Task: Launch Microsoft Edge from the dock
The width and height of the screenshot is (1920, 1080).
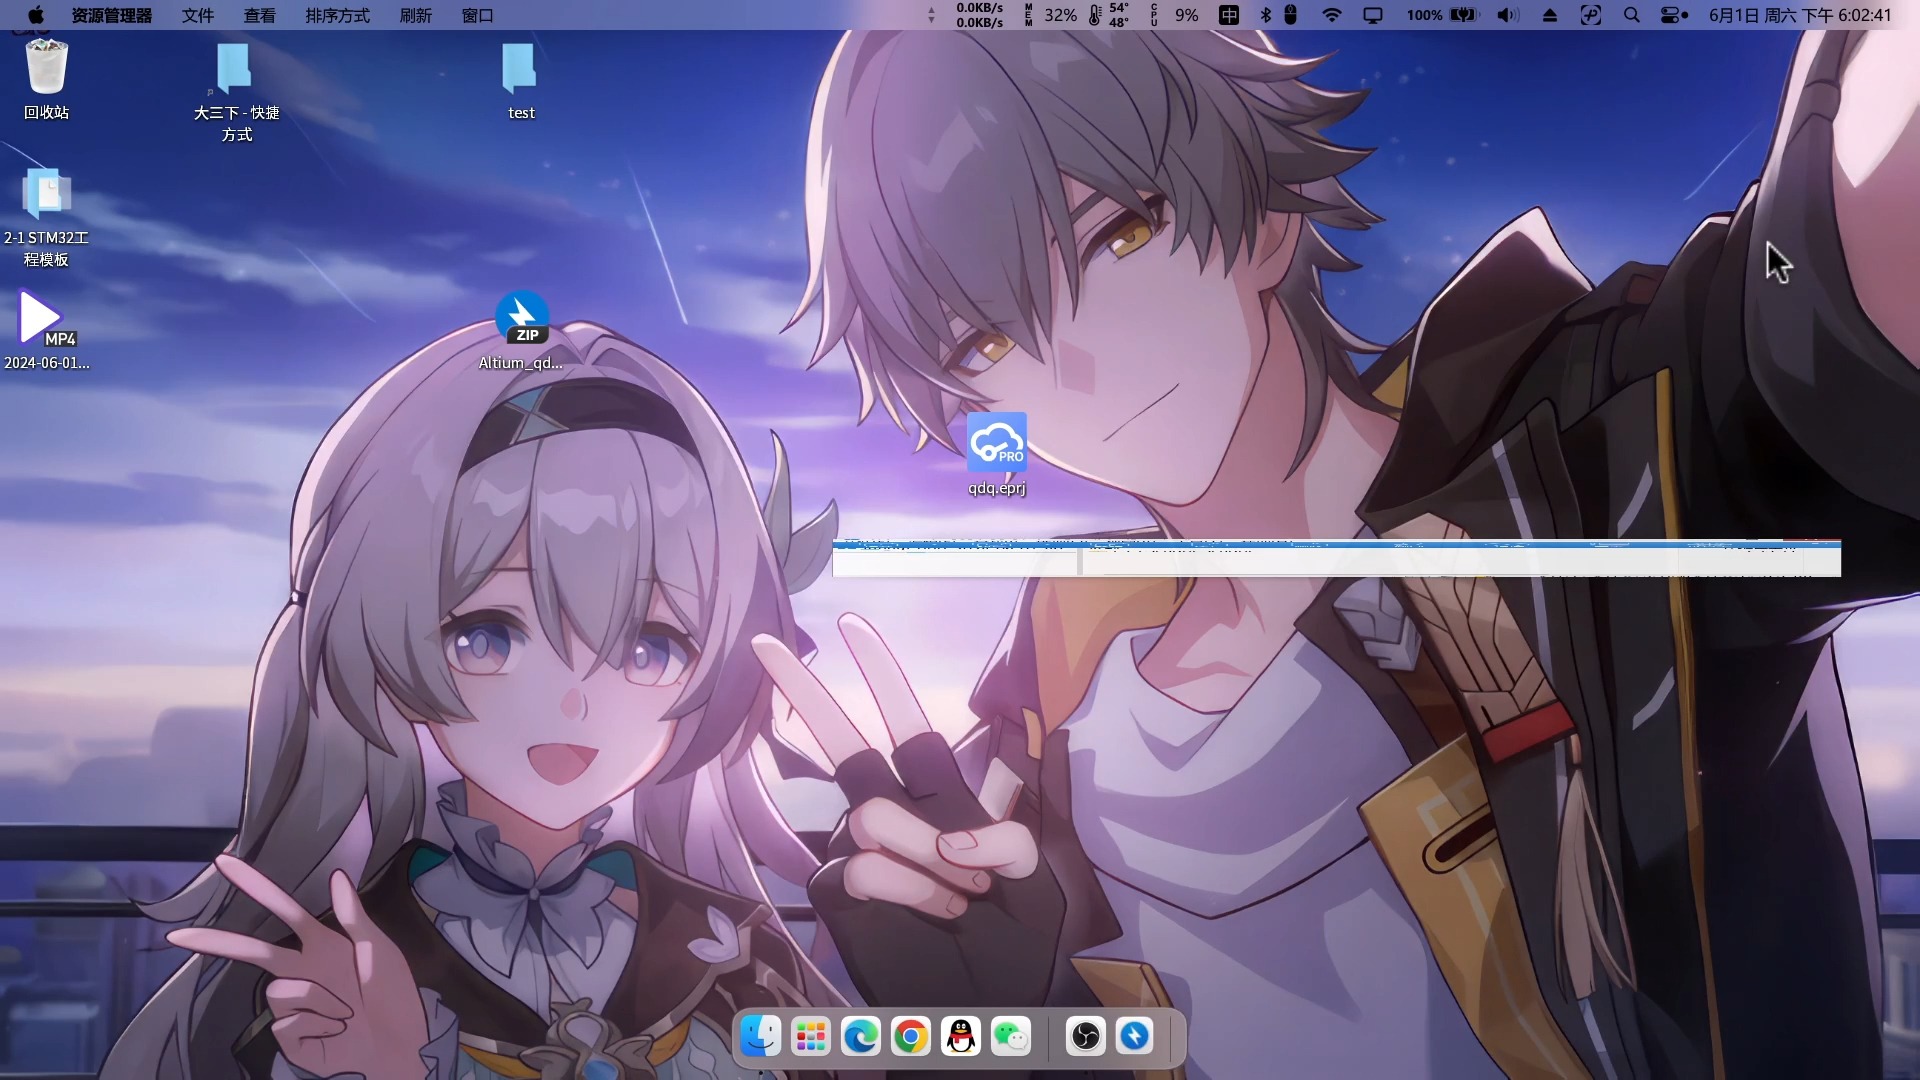Action: pos(860,1036)
